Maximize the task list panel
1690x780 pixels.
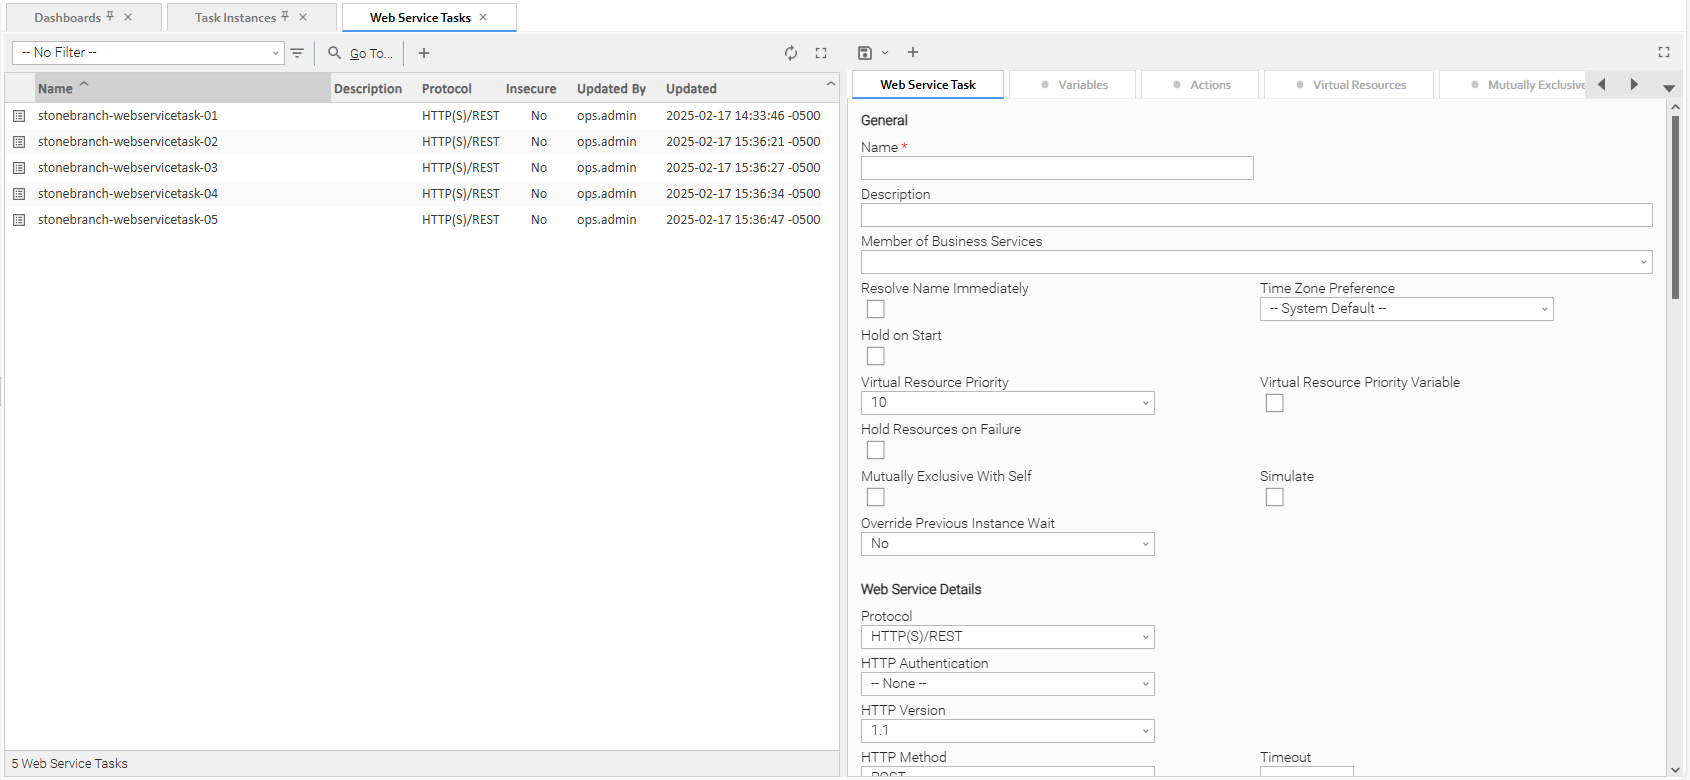[x=821, y=53]
